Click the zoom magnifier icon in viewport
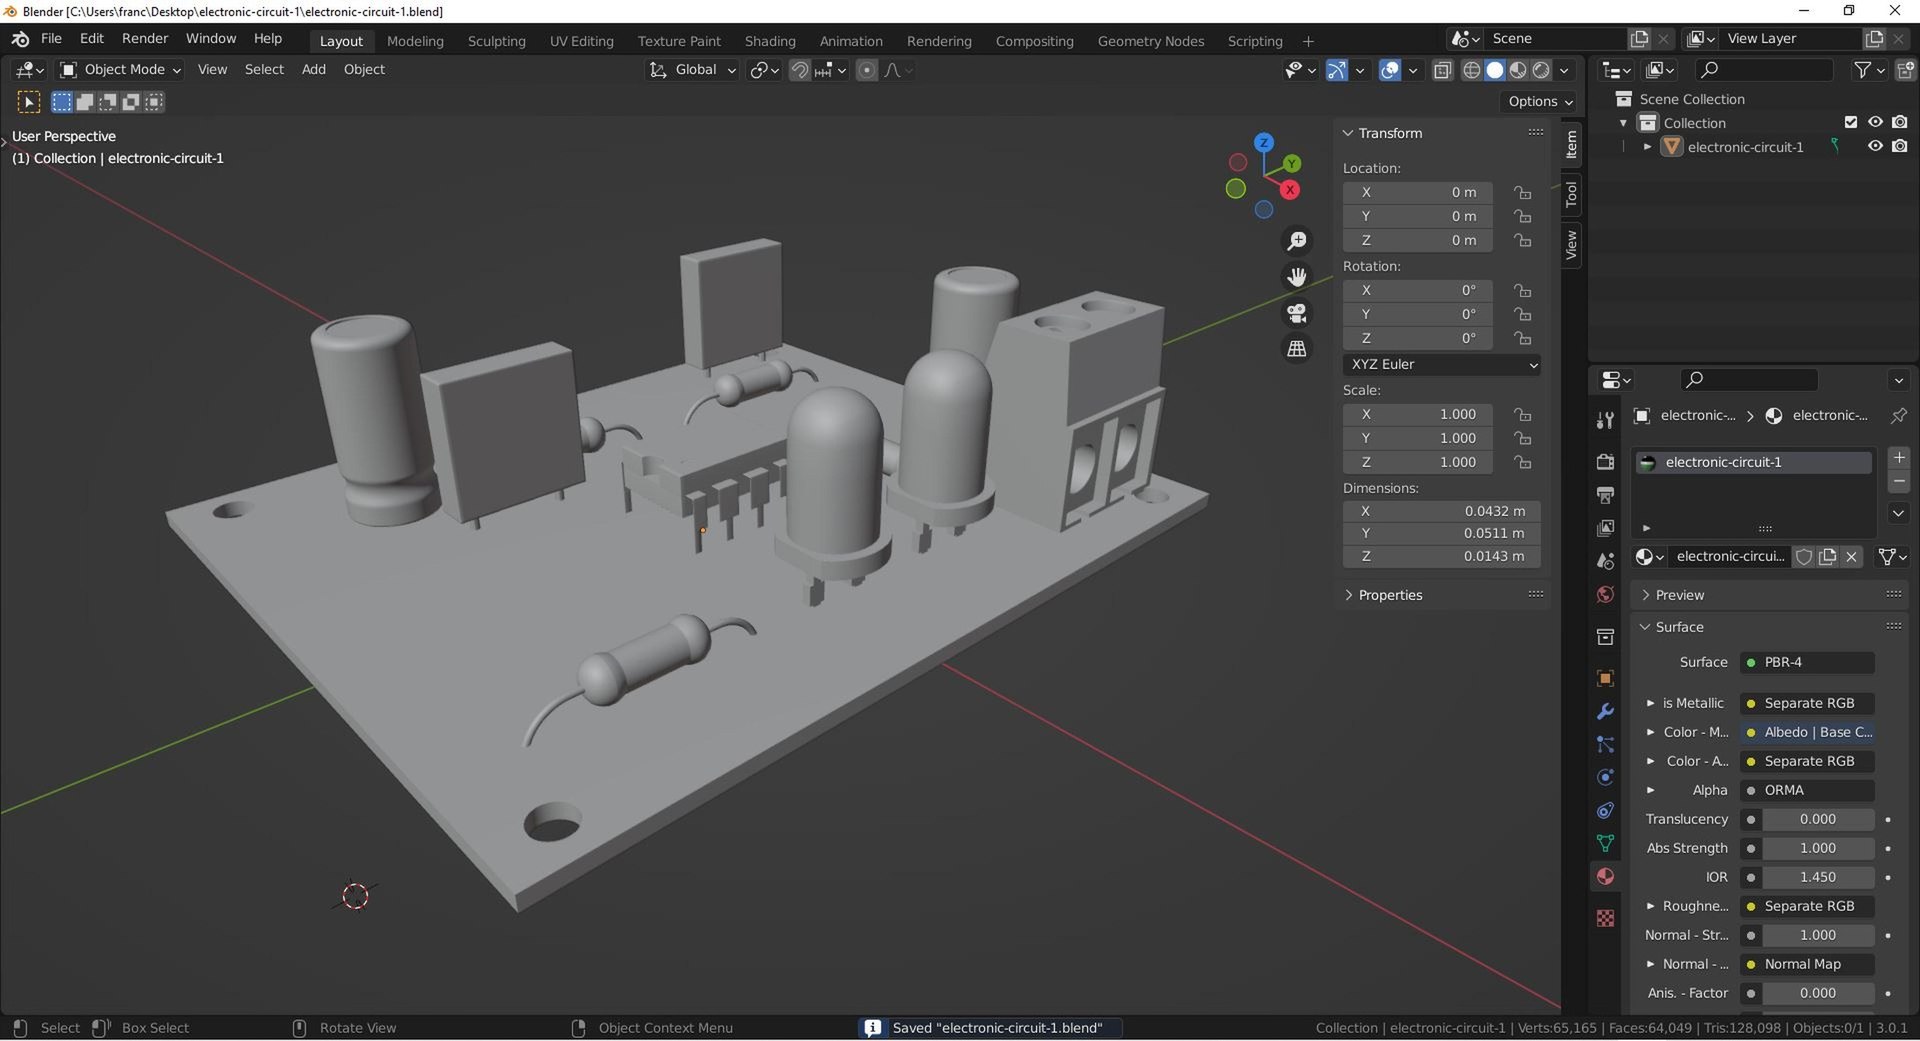 1297,241
